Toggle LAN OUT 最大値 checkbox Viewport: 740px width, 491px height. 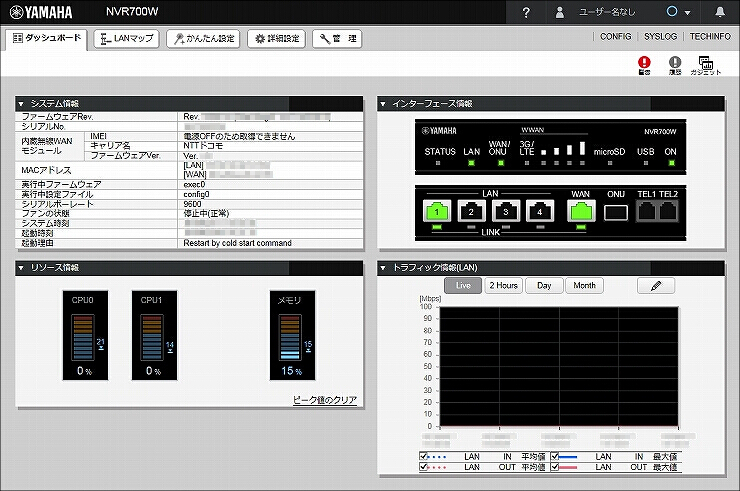tap(555, 467)
